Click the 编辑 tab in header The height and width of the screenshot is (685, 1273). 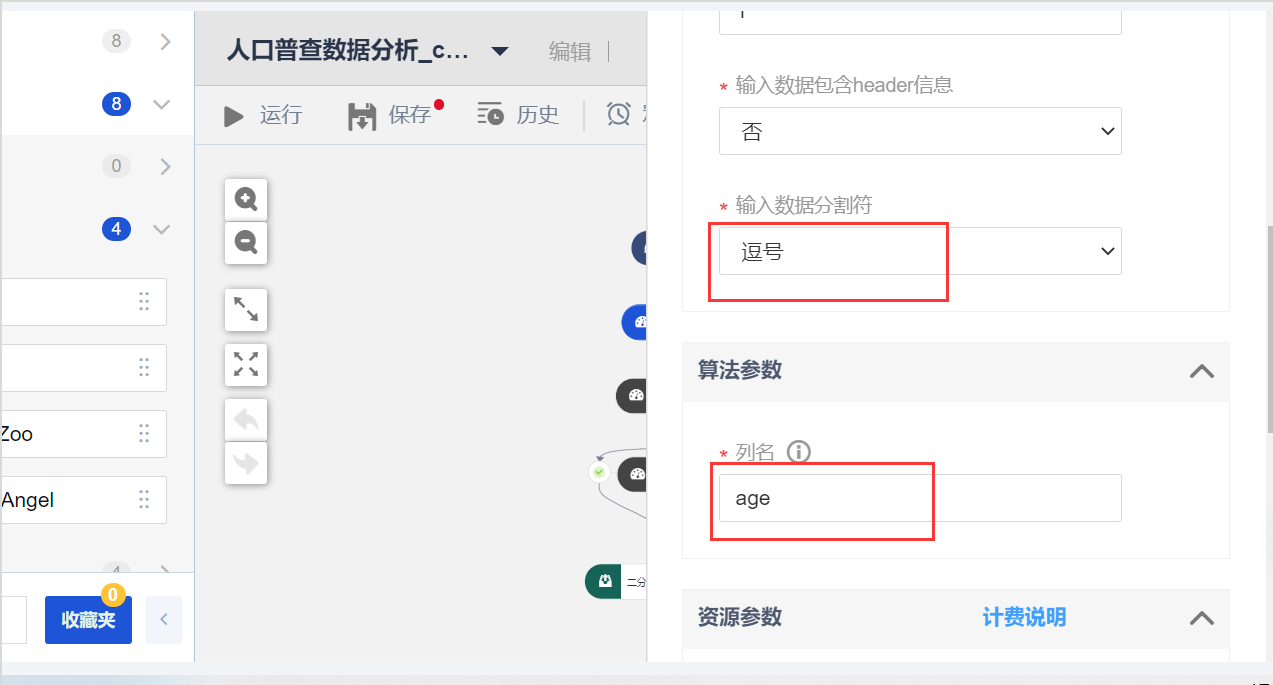[x=570, y=52]
